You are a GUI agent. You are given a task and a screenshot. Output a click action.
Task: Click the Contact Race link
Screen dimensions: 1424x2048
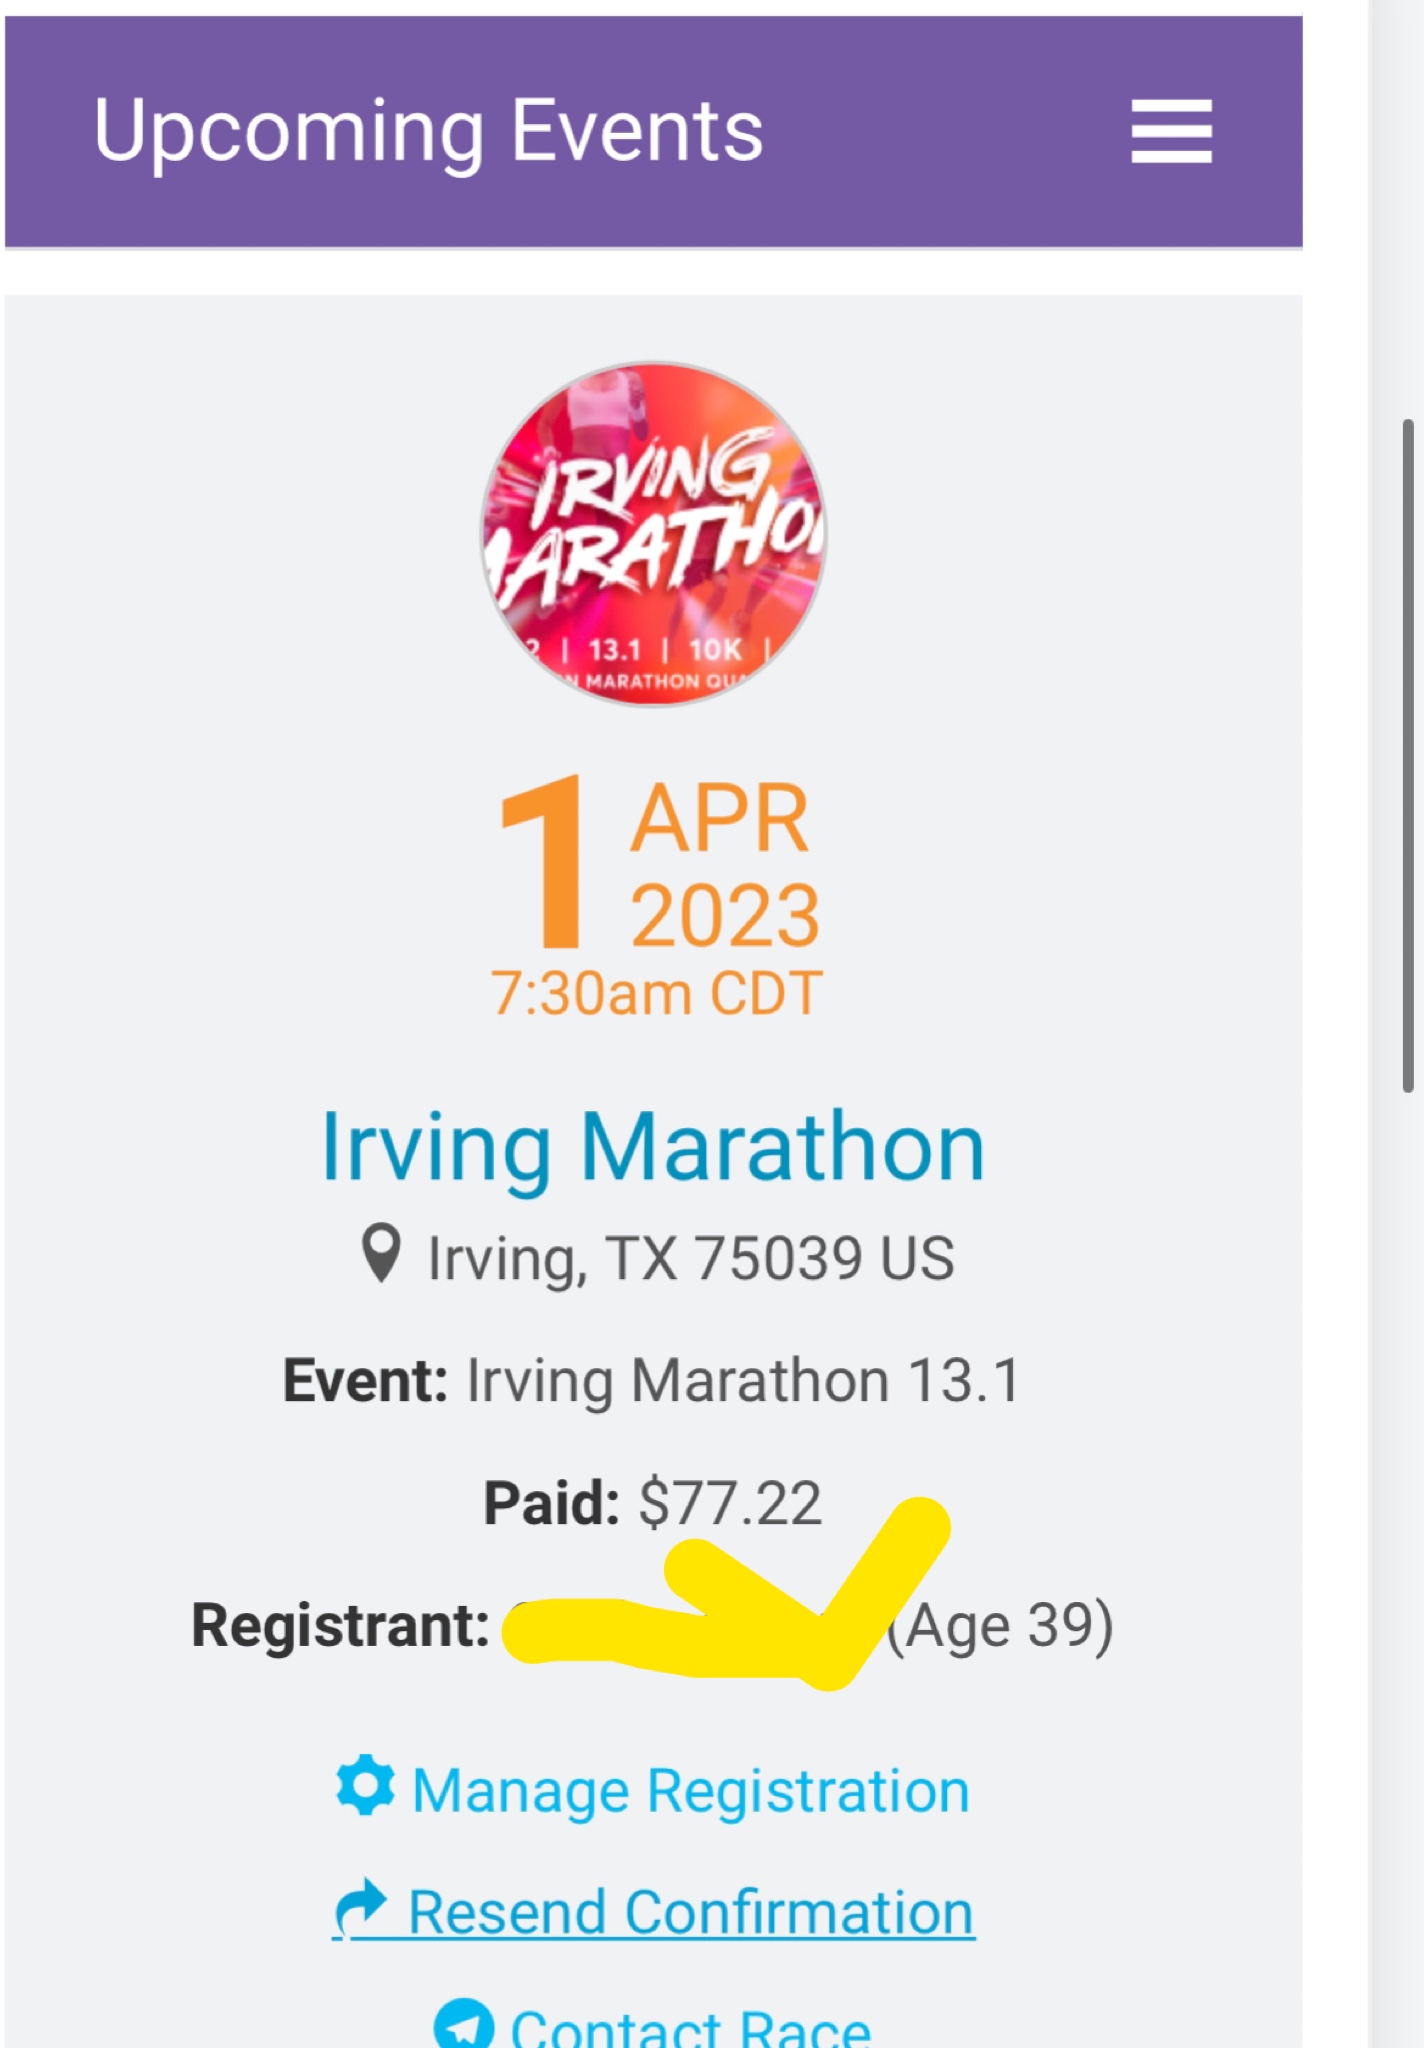(x=691, y=2026)
